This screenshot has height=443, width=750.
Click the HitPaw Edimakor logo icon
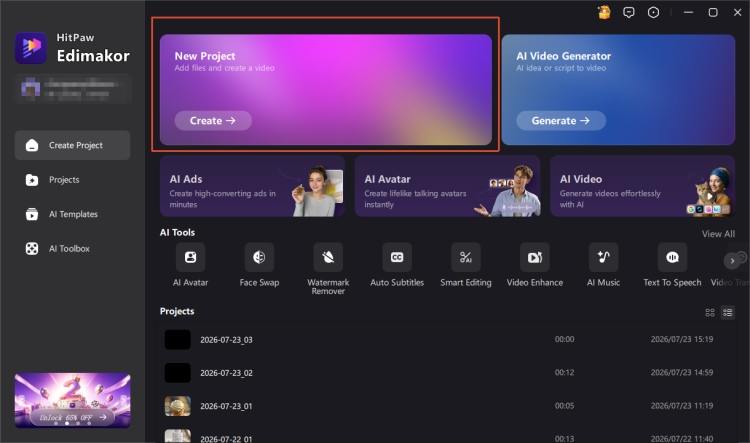(x=31, y=48)
